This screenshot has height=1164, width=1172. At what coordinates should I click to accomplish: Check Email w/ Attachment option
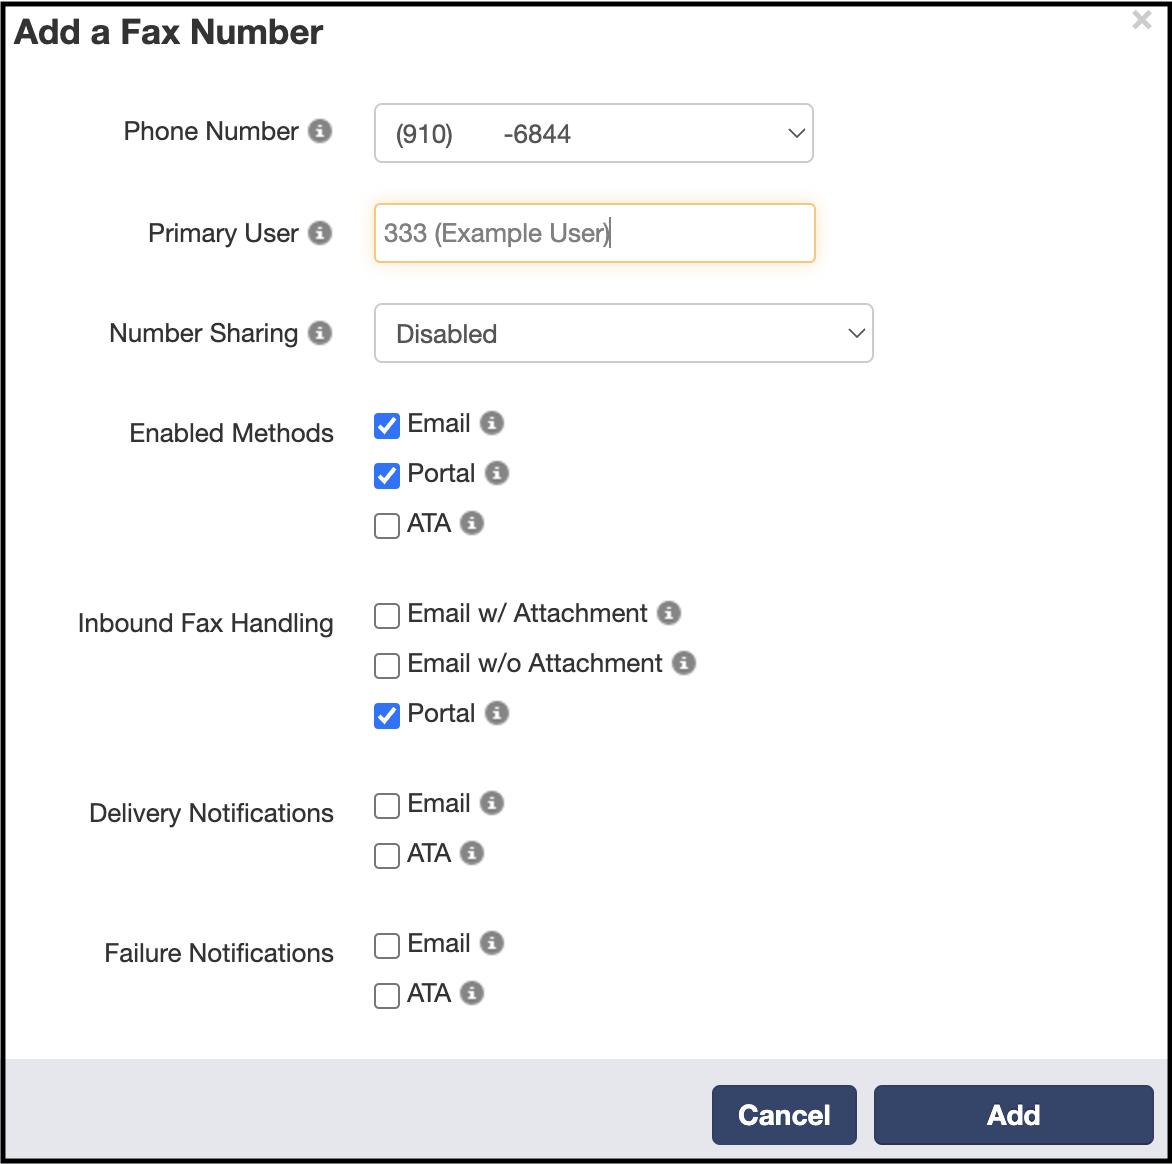[x=386, y=615]
